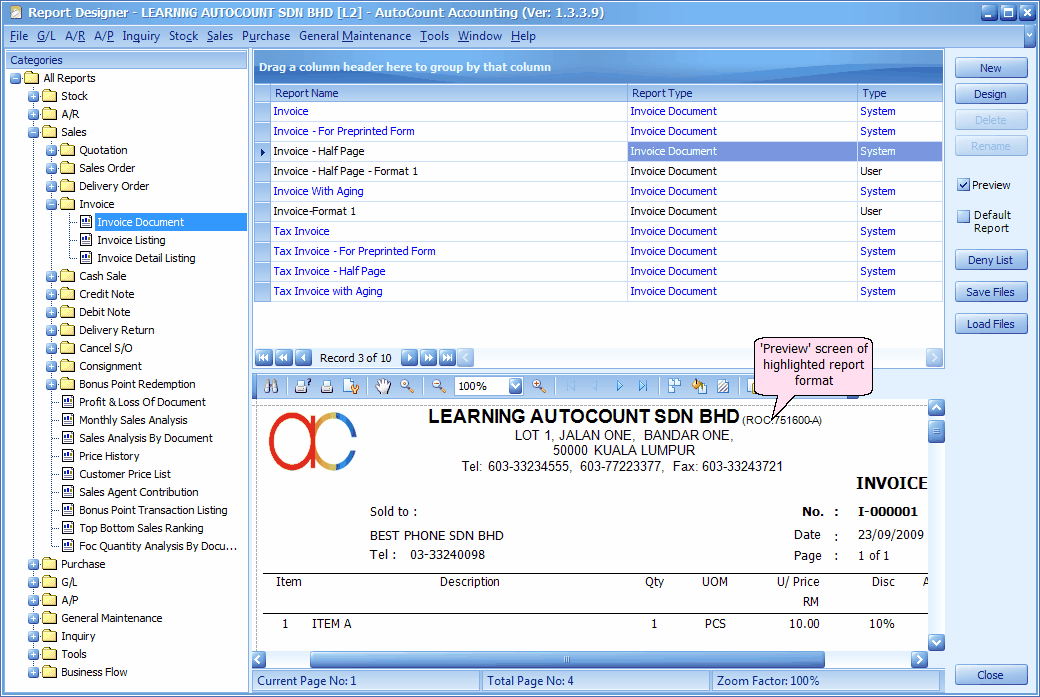Uncheck the Preview checkbox
Screen dimensions: 1040x697
[964, 185]
